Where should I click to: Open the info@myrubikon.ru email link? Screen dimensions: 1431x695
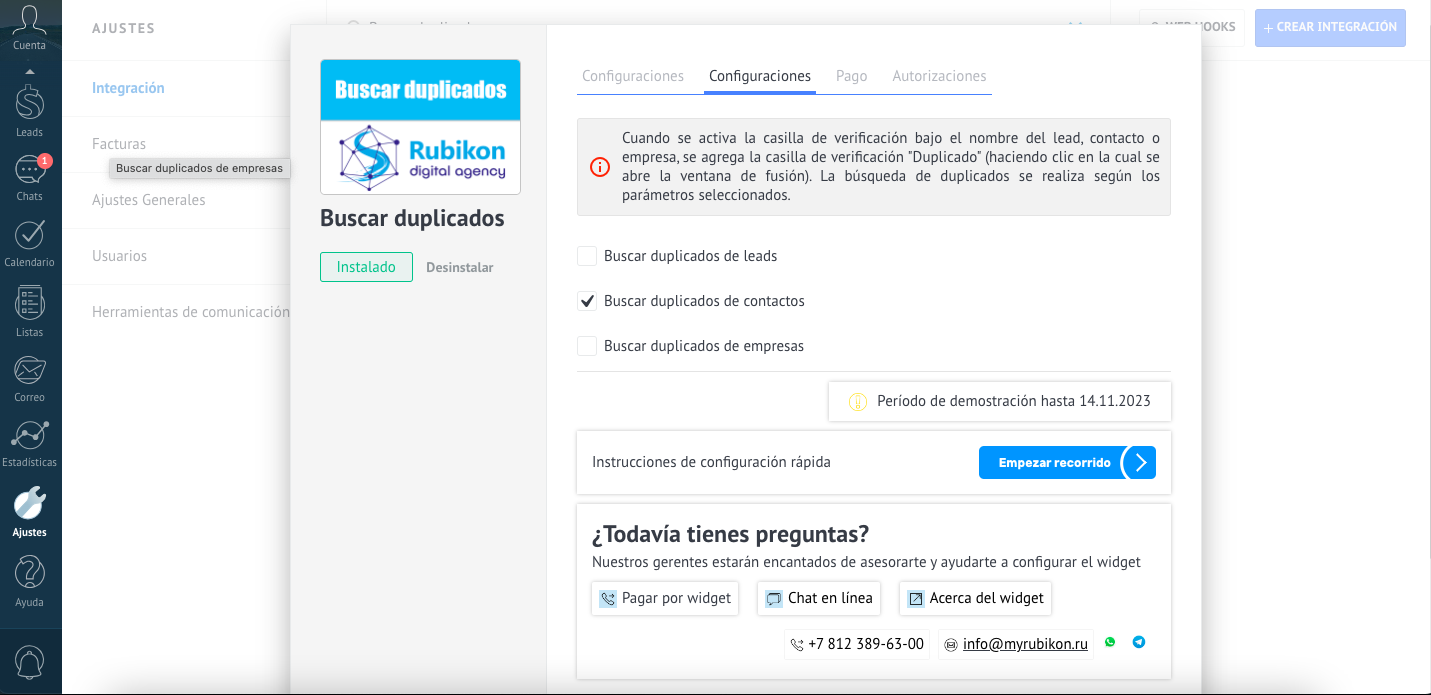tap(1025, 644)
